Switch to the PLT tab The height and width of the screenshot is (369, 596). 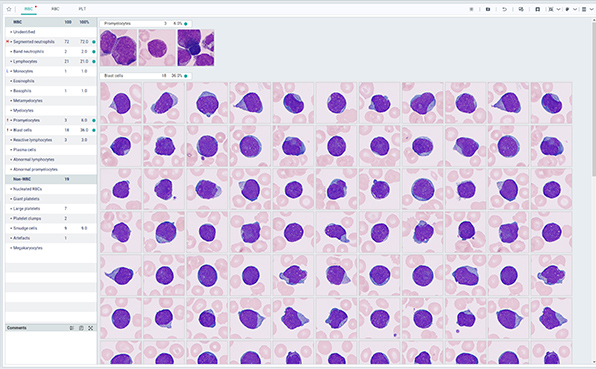[x=82, y=9]
